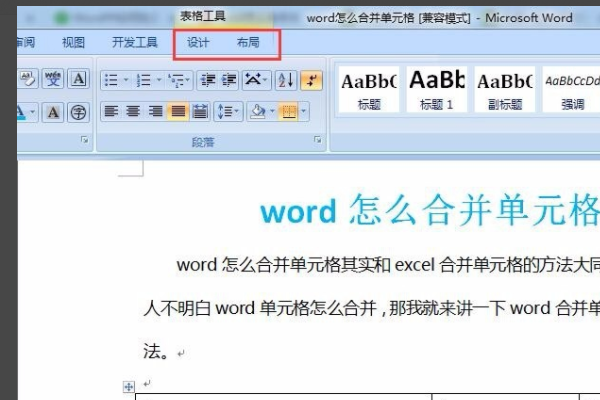Open borders dropdown arrow

304,112
